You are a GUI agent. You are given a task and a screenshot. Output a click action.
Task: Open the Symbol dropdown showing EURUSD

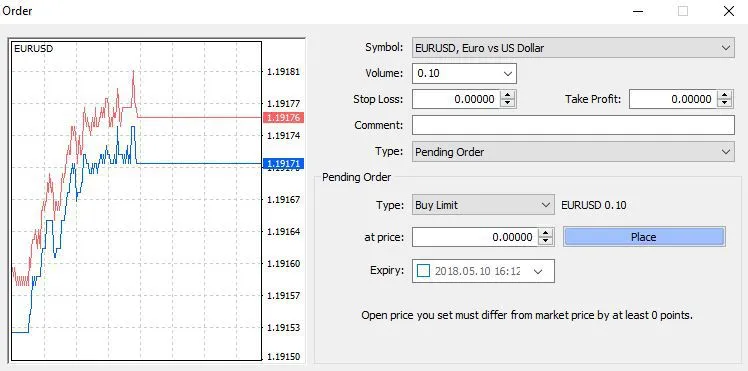(573, 48)
